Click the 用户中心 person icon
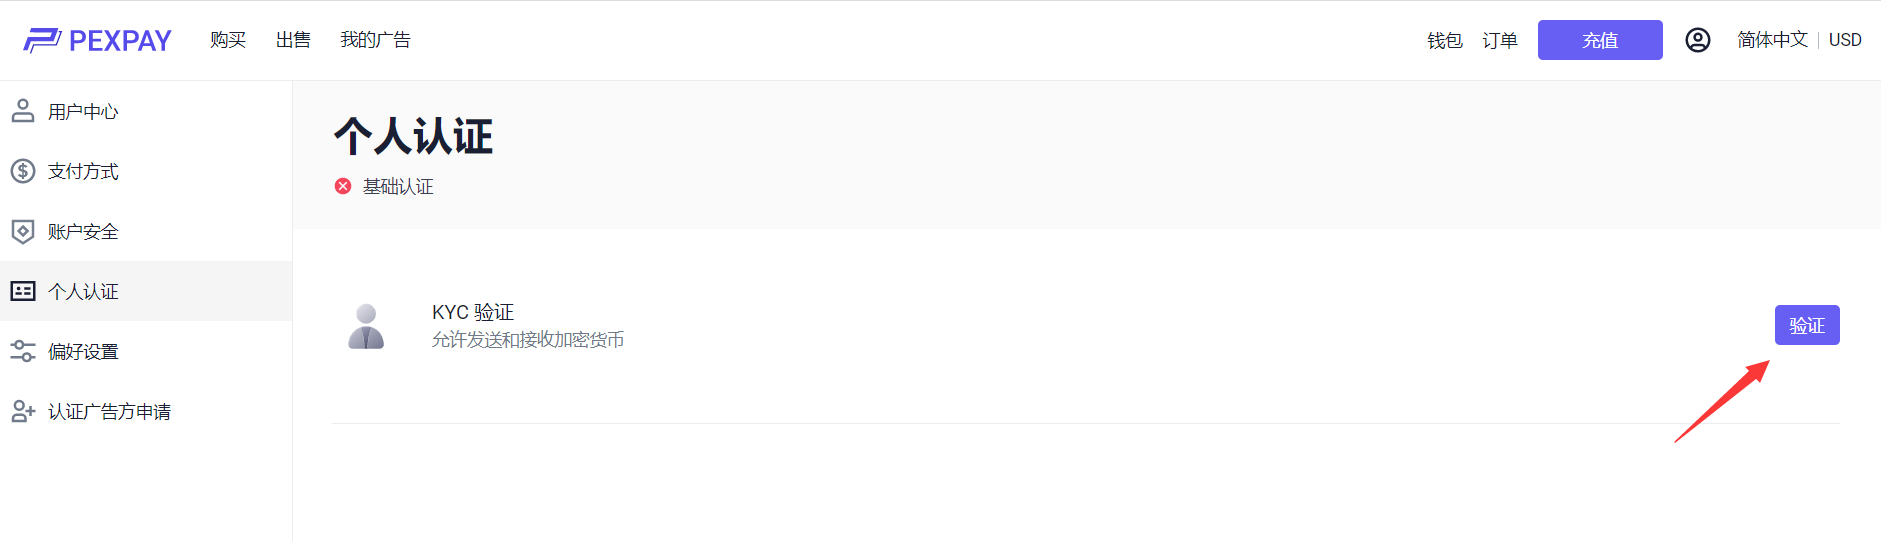 point(23,111)
